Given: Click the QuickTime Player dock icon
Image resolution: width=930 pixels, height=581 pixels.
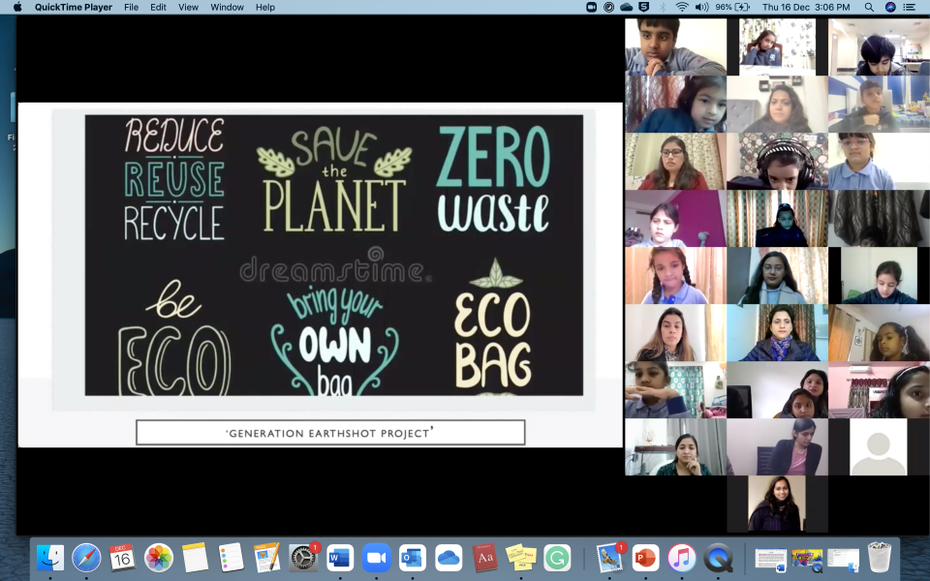Looking at the screenshot, I should pyautogui.click(x=717, y=557).
